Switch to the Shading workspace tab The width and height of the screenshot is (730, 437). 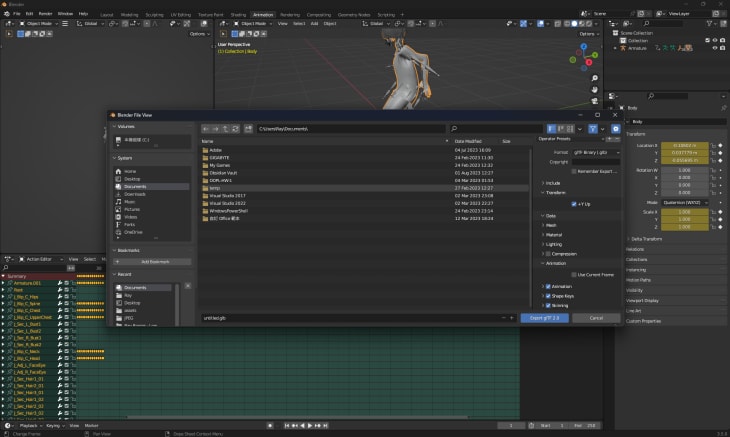(x=238, y=15)
